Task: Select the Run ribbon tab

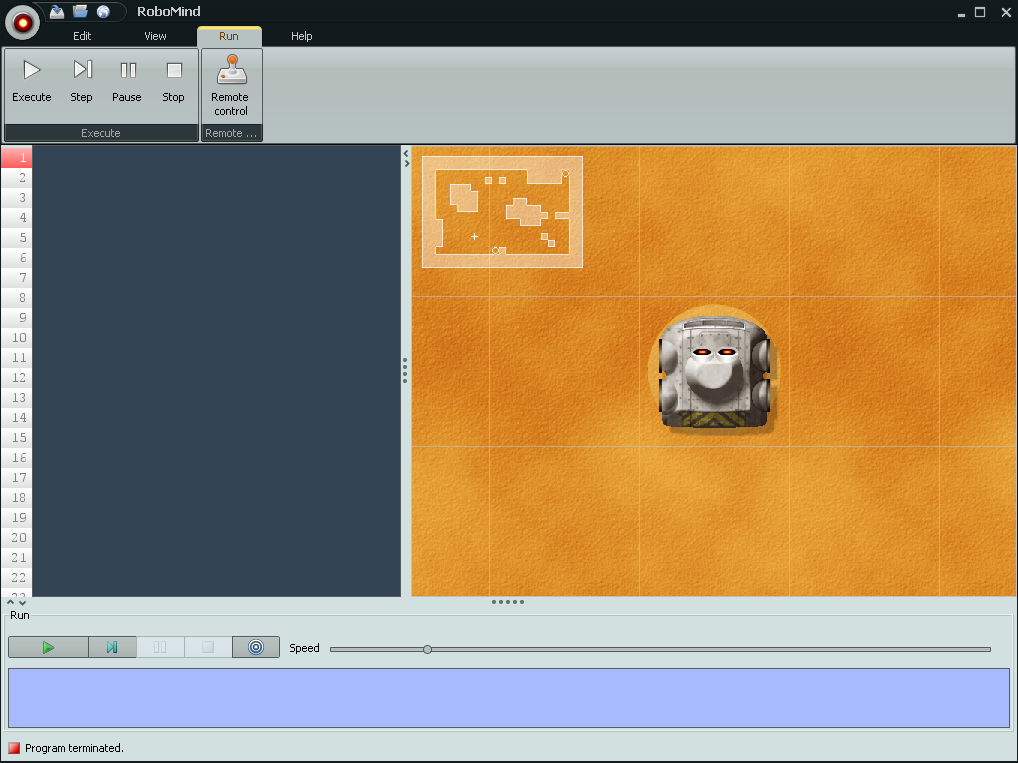Action: 229,36
